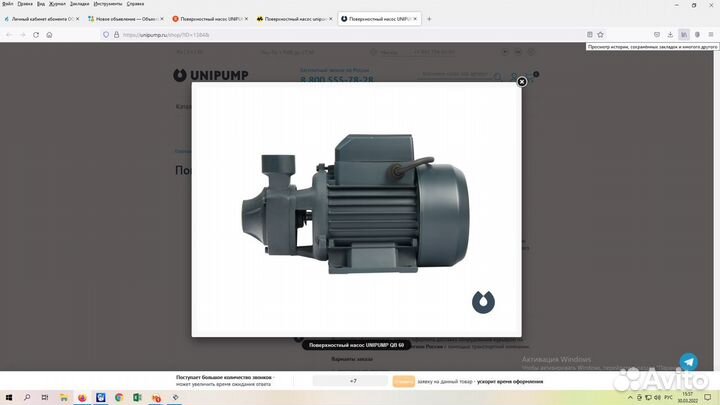This screenshot has width=720, height=405.
Task: Reload the current page
Action: pos(36,35)
